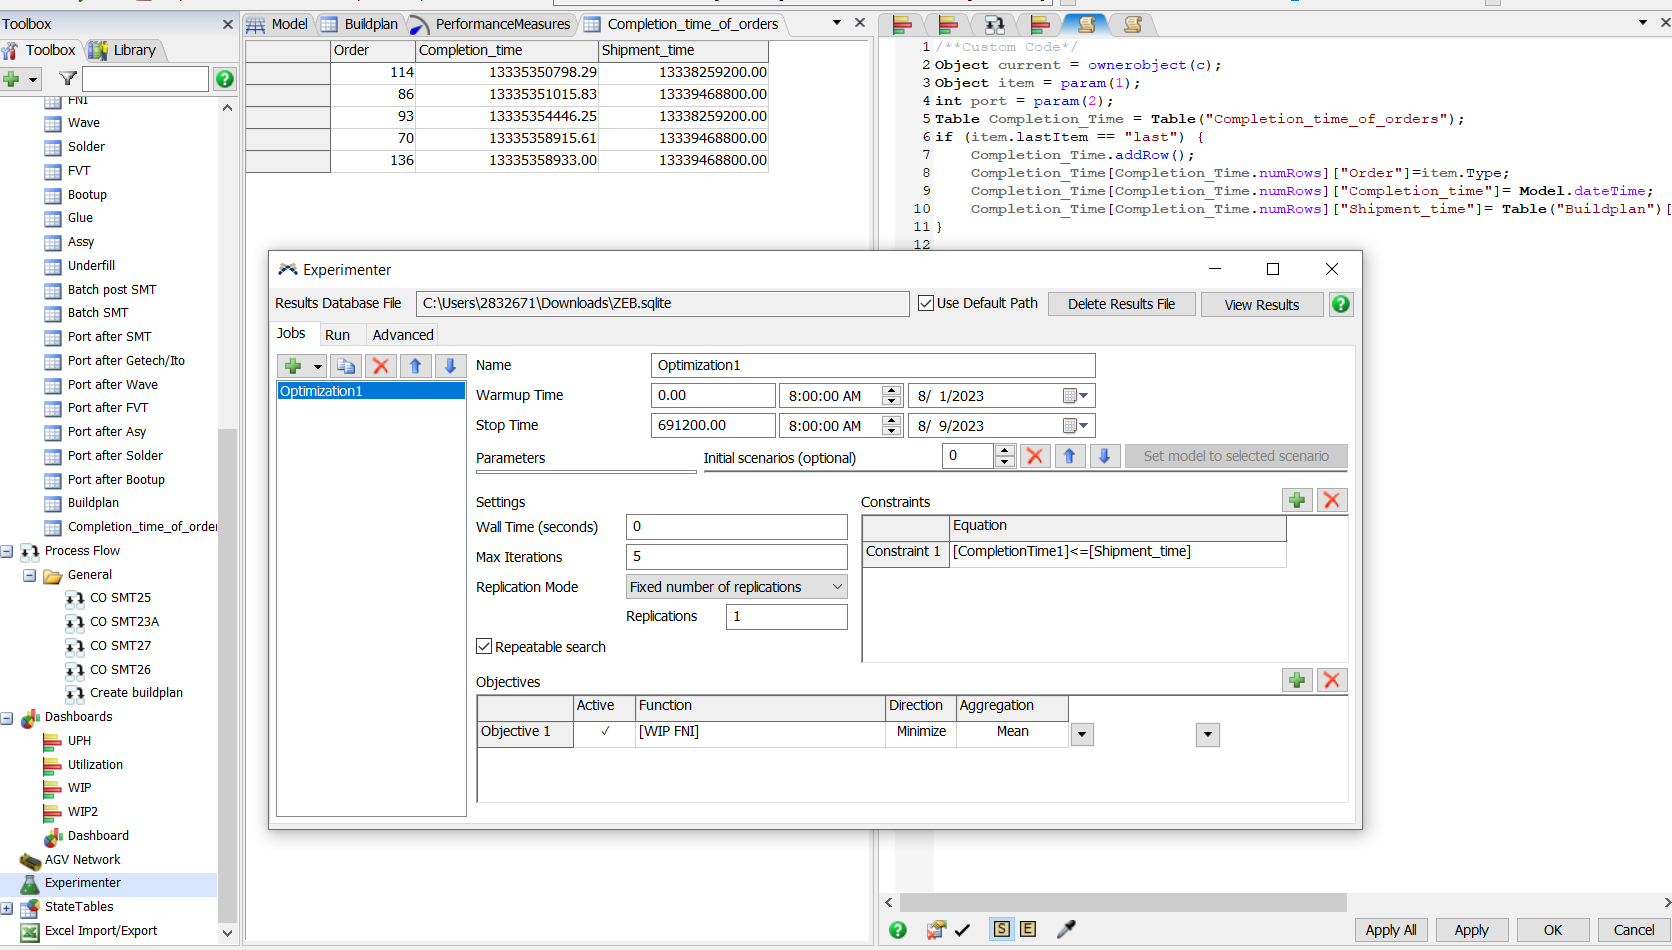This screenshot has height=950, width=1672.
Task: Move the job up in list
Action: coord(415,366)
